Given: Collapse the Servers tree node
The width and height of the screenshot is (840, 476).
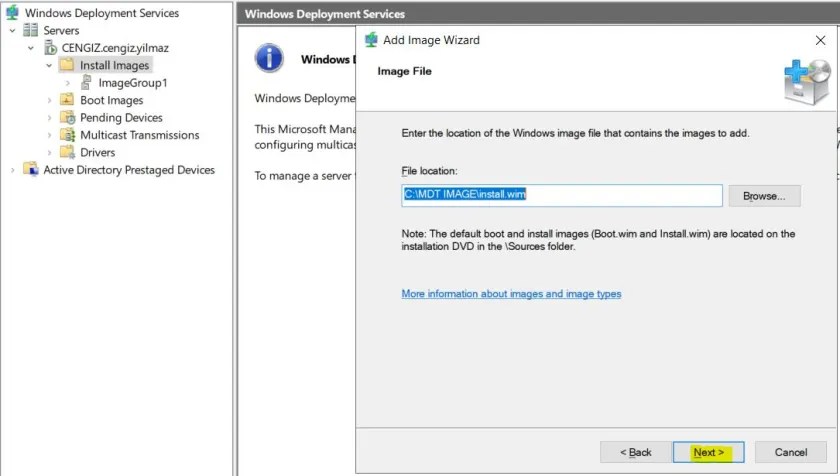Looking at the screenshot, I should (x=12, y=31).
